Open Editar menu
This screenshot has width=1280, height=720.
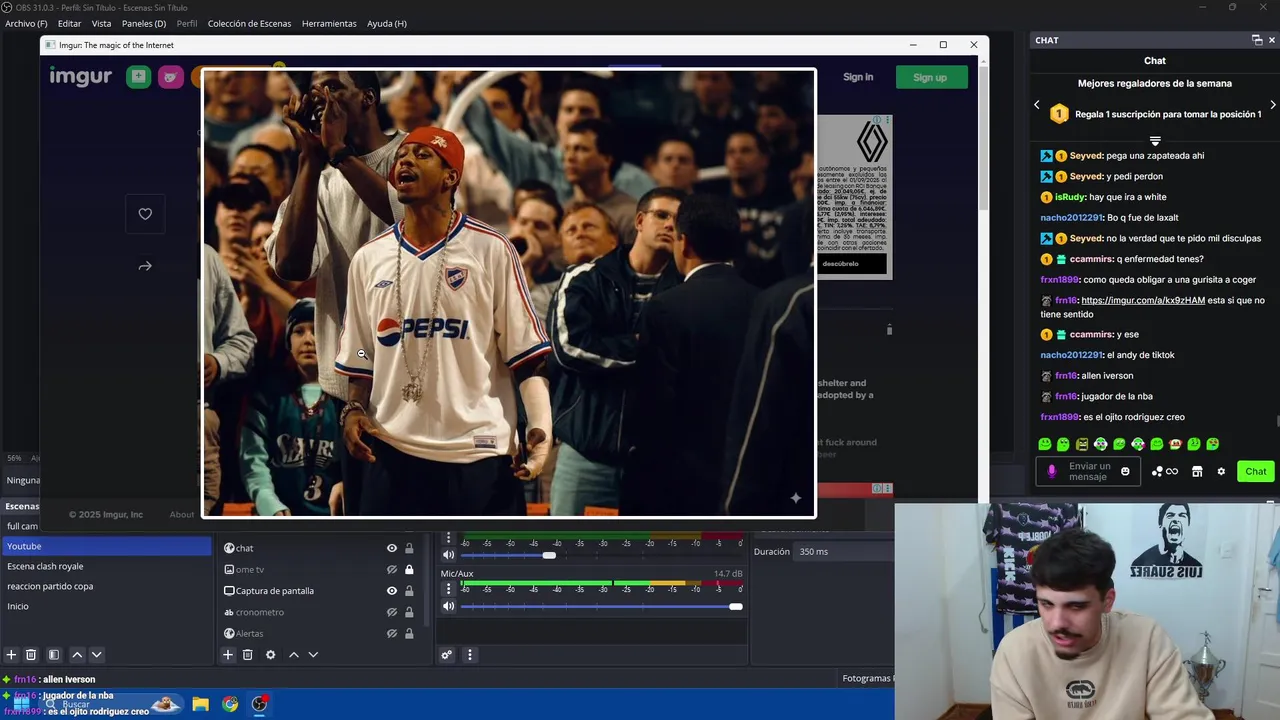(69, 23)
